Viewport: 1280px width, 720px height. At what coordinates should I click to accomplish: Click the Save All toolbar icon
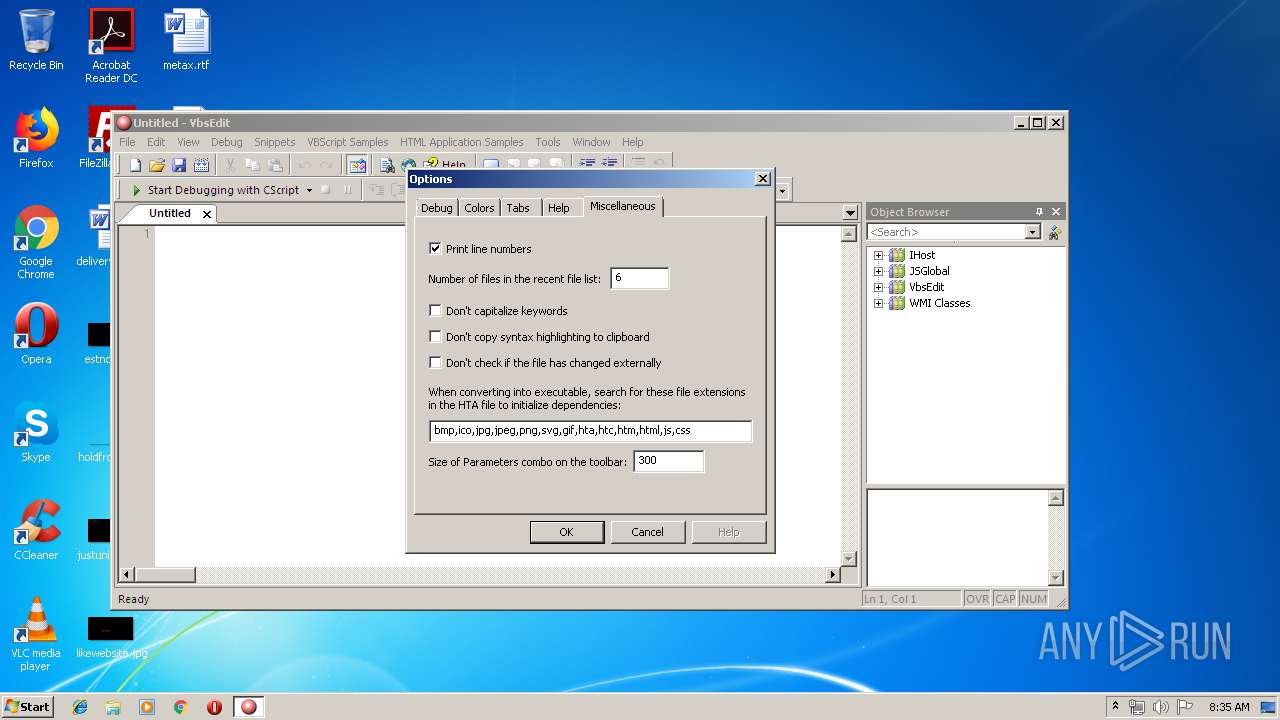click(201, 165)
